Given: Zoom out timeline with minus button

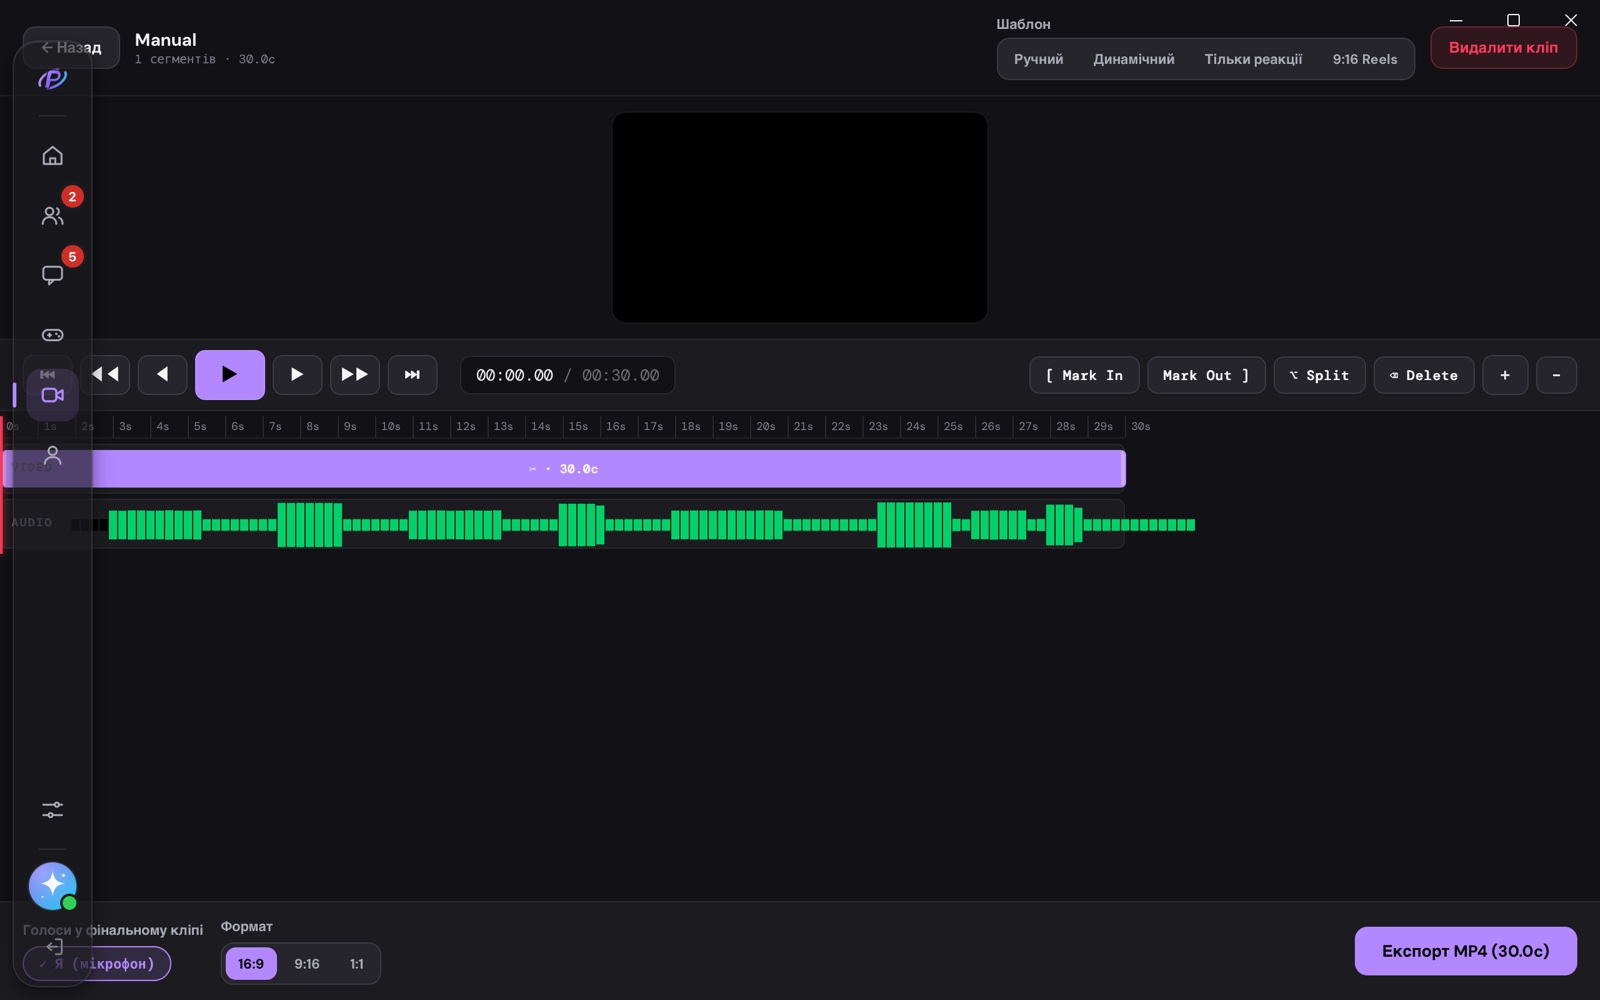Looking at the screenshot, I should tap(1556, 375).
